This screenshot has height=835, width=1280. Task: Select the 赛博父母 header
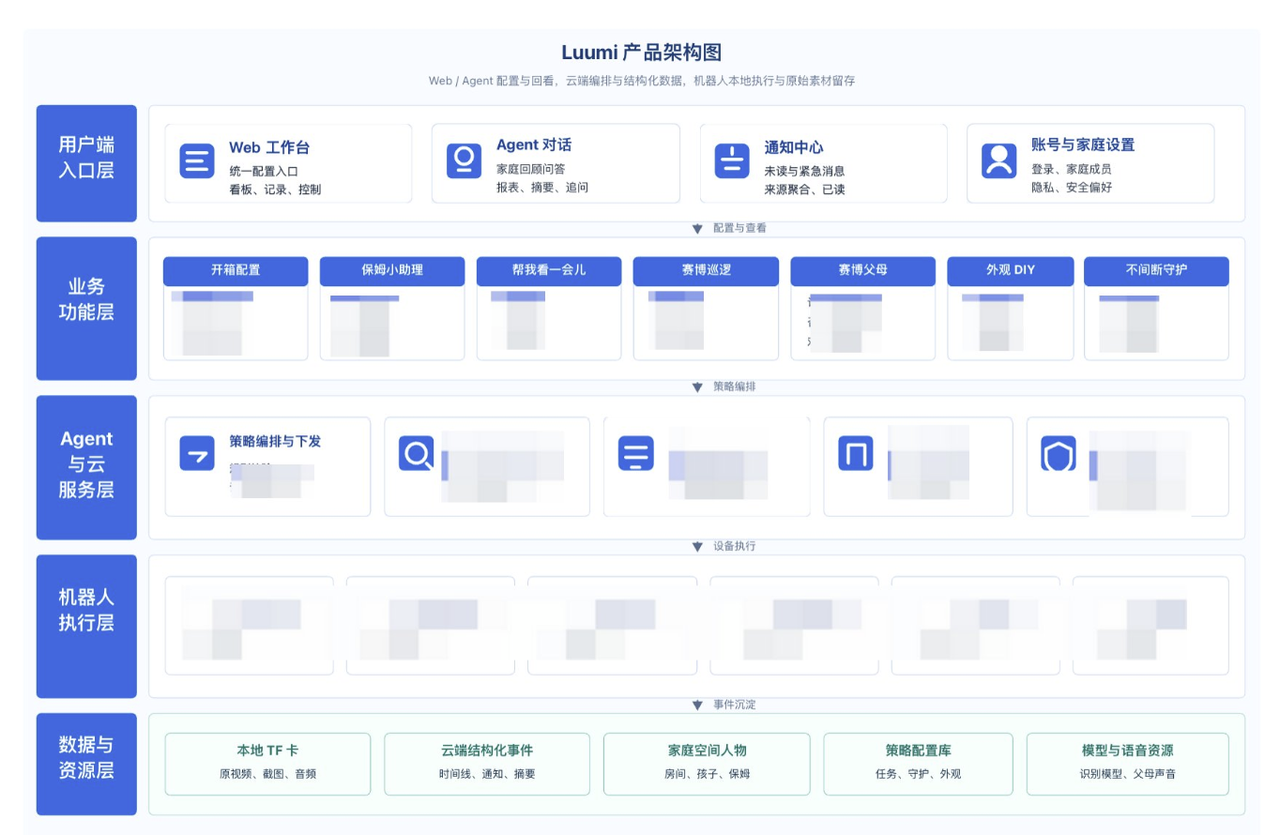click(863, 271)
